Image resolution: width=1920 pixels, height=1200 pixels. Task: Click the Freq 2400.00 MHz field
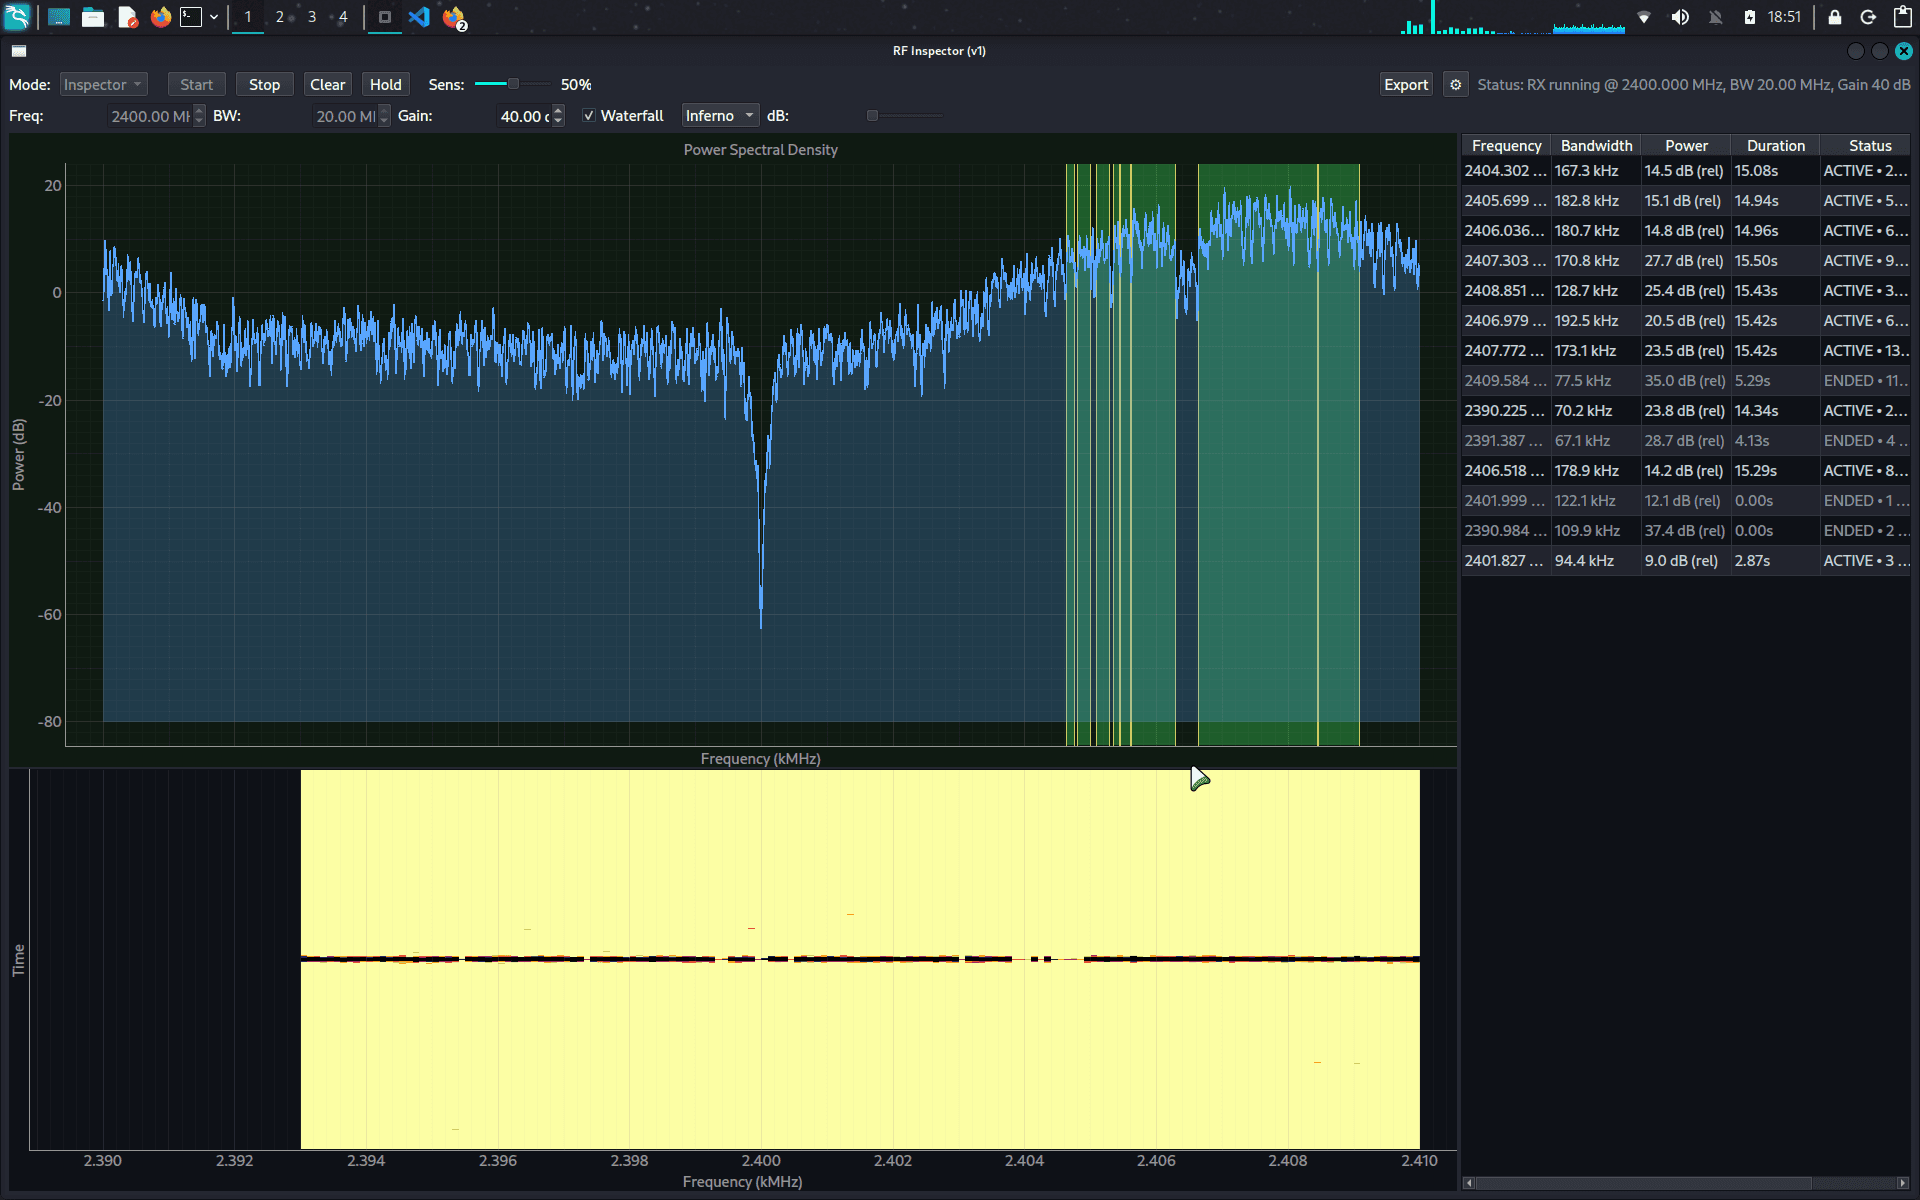pos(150,116)
